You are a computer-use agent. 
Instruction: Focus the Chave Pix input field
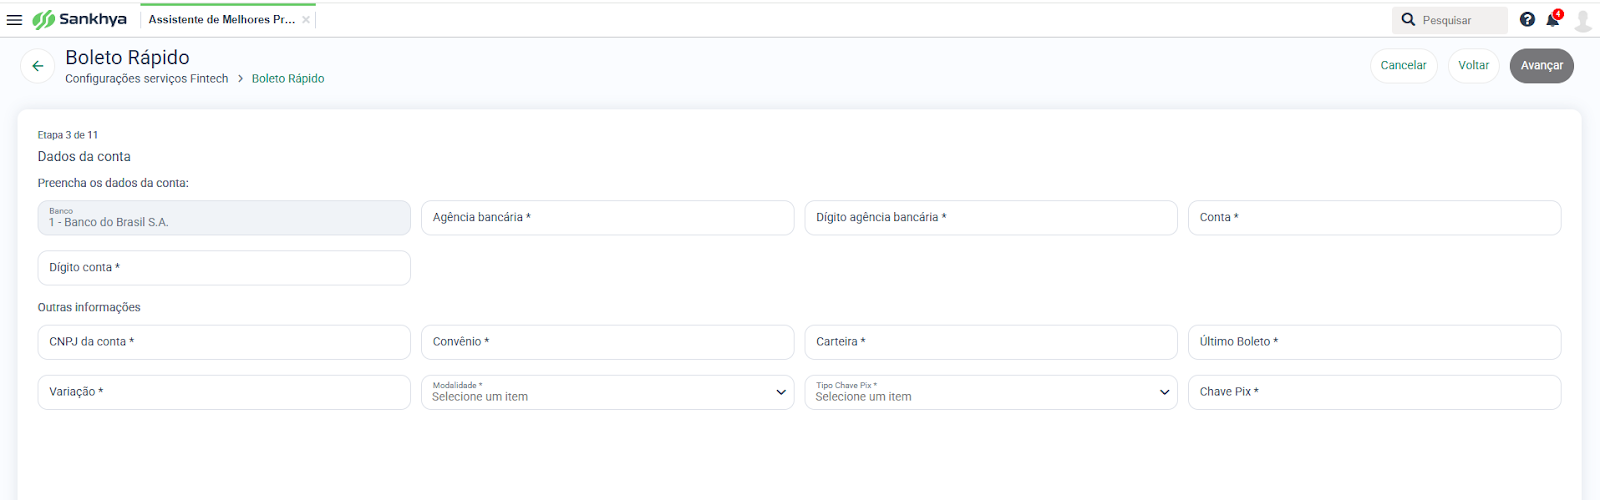[1374, 392]
